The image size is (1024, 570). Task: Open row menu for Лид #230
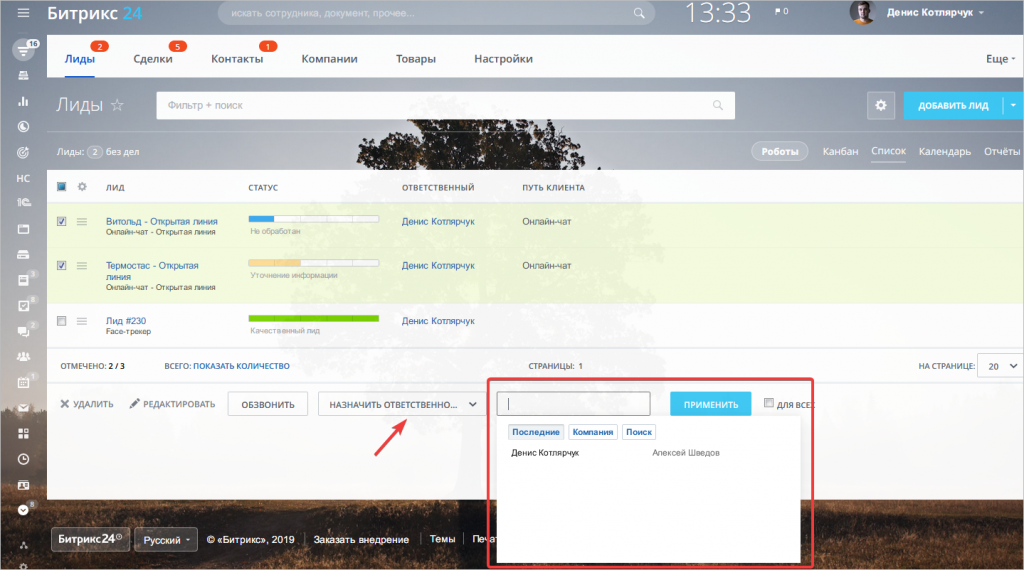click(82, 321)
